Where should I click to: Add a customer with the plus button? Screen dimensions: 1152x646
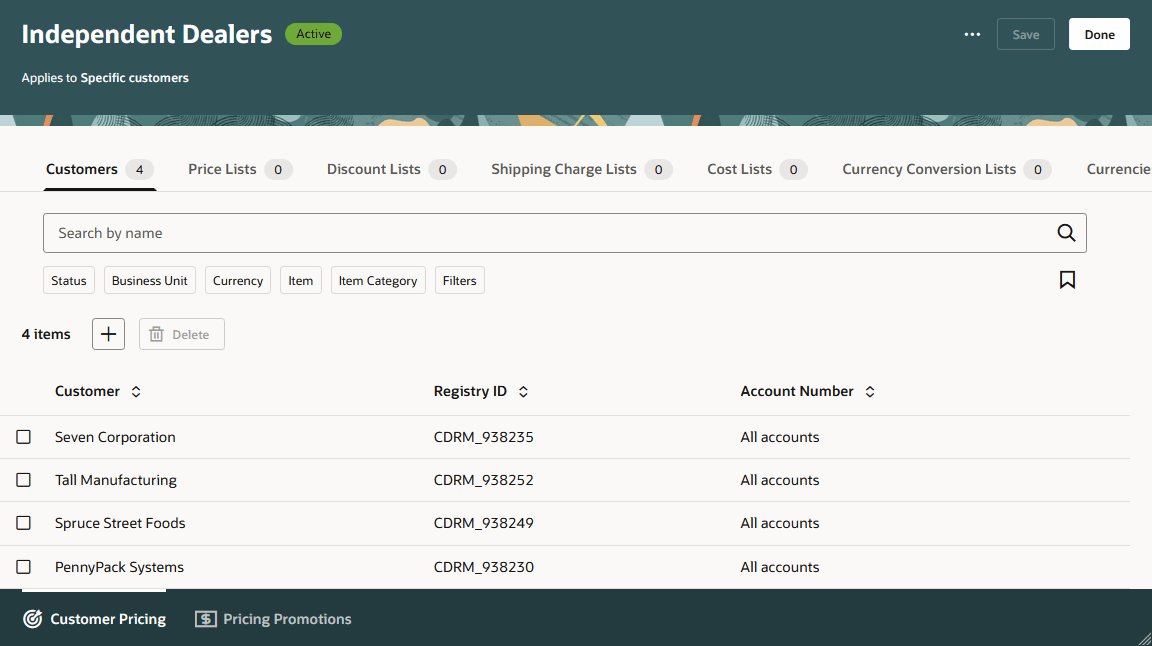[x=108, y=334]
